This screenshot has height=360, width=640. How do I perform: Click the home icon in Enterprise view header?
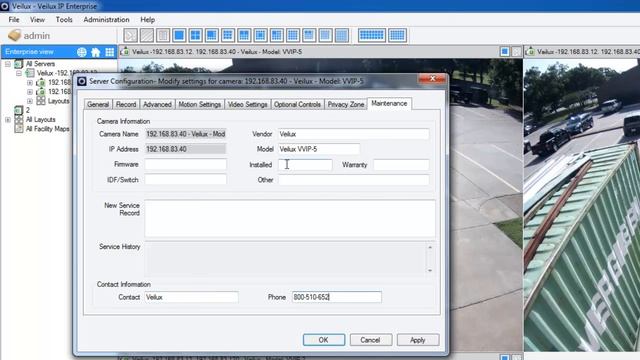(x=96, y=52)
